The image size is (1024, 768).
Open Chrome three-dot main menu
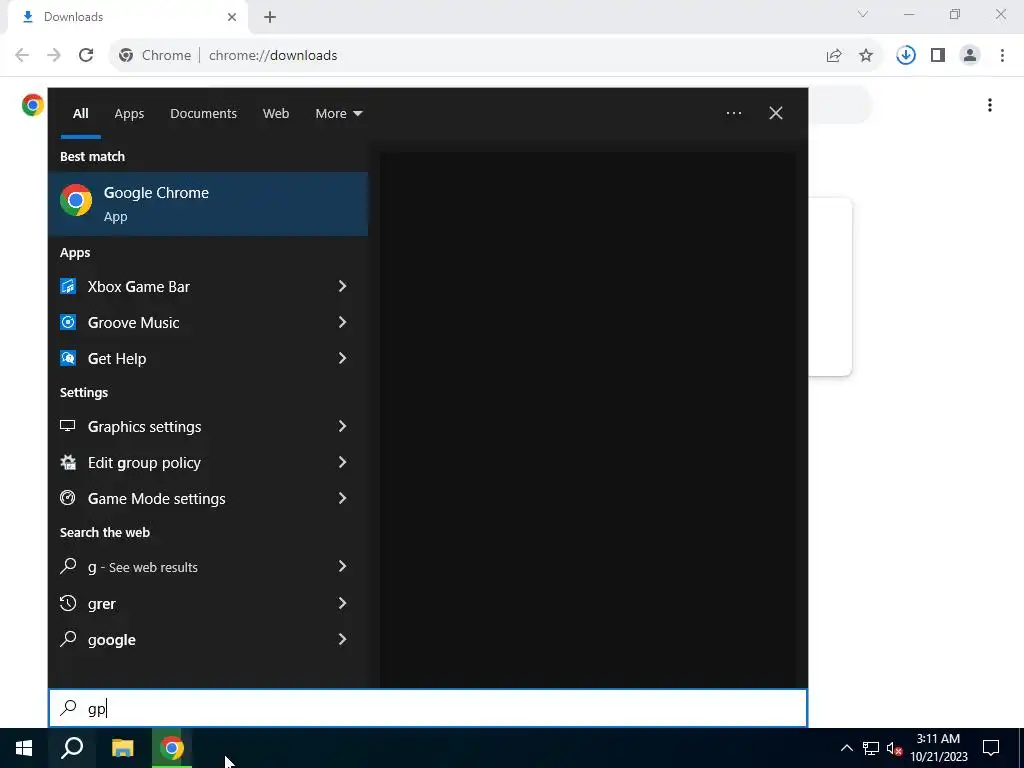1002,55
